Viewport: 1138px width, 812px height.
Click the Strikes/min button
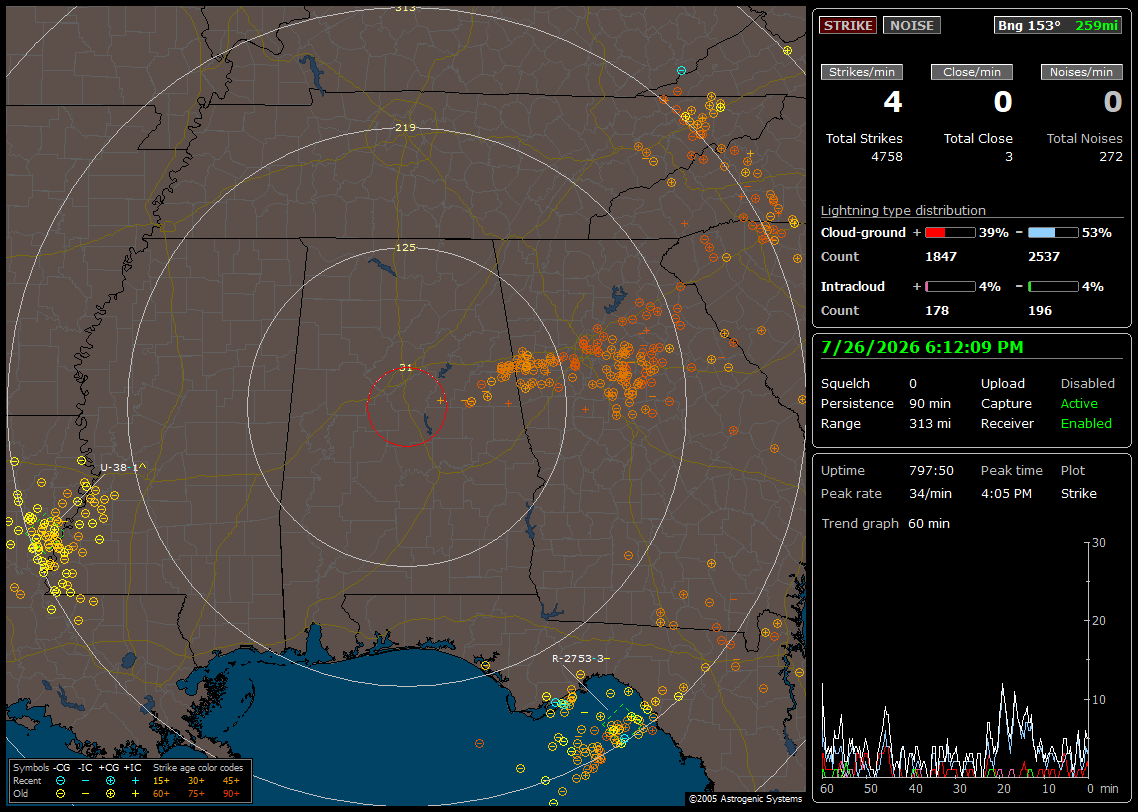coord(861,72)
